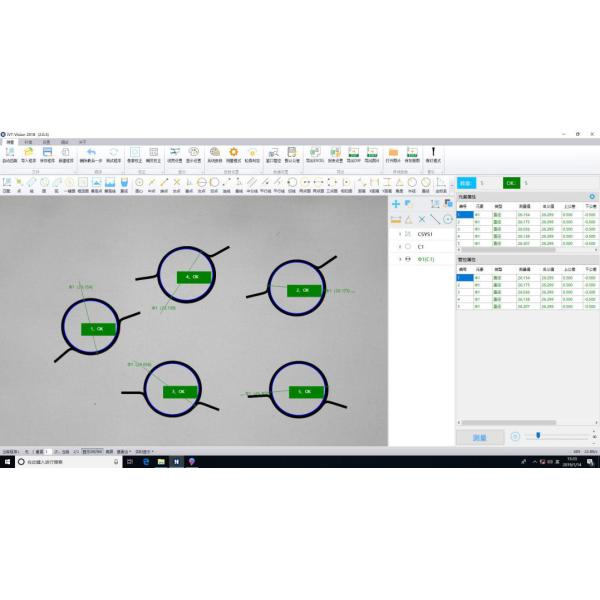Click the export to Excel icon

point(313,151)
